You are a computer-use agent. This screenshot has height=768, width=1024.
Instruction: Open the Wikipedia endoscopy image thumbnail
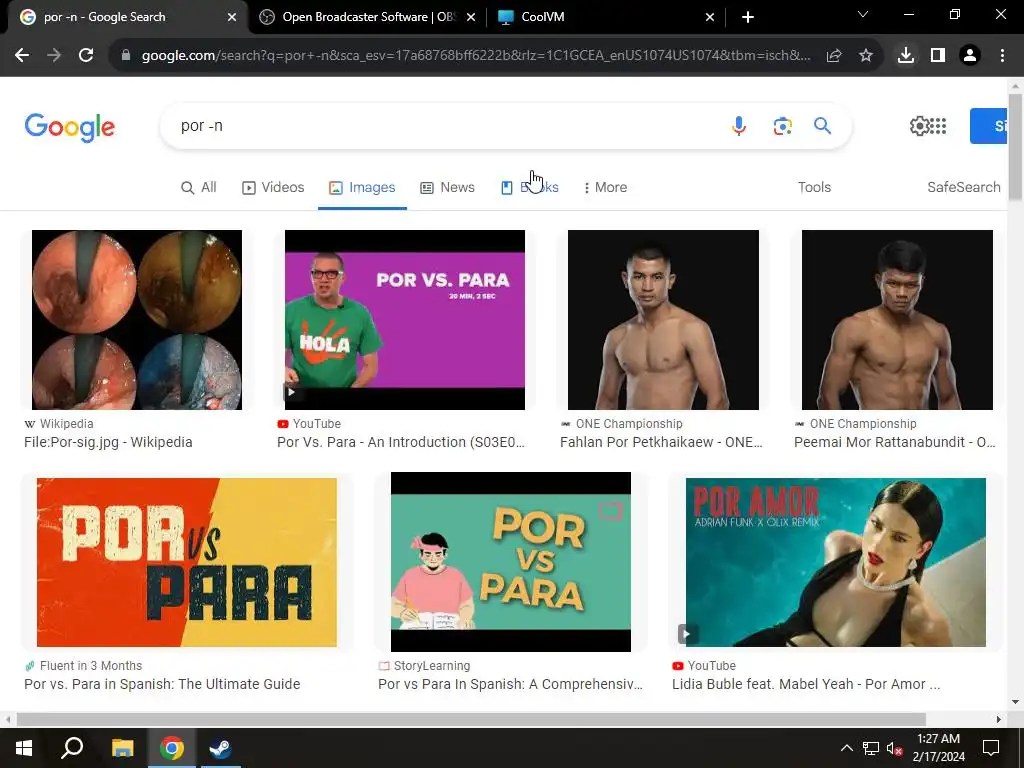pyautogui.click(x=136, y=320)
